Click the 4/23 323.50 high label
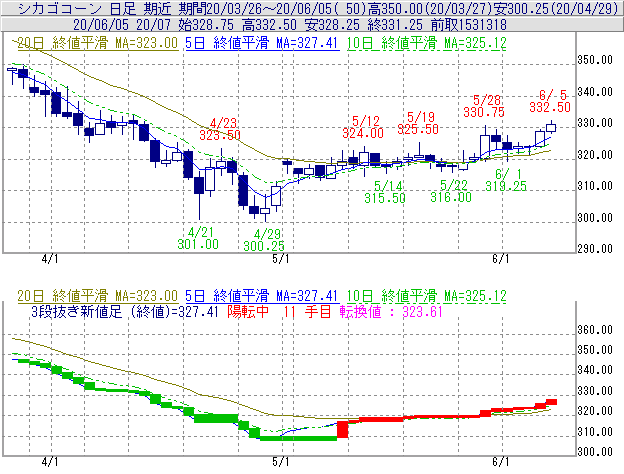Viewport: 624px width, 474px height. 220,129
